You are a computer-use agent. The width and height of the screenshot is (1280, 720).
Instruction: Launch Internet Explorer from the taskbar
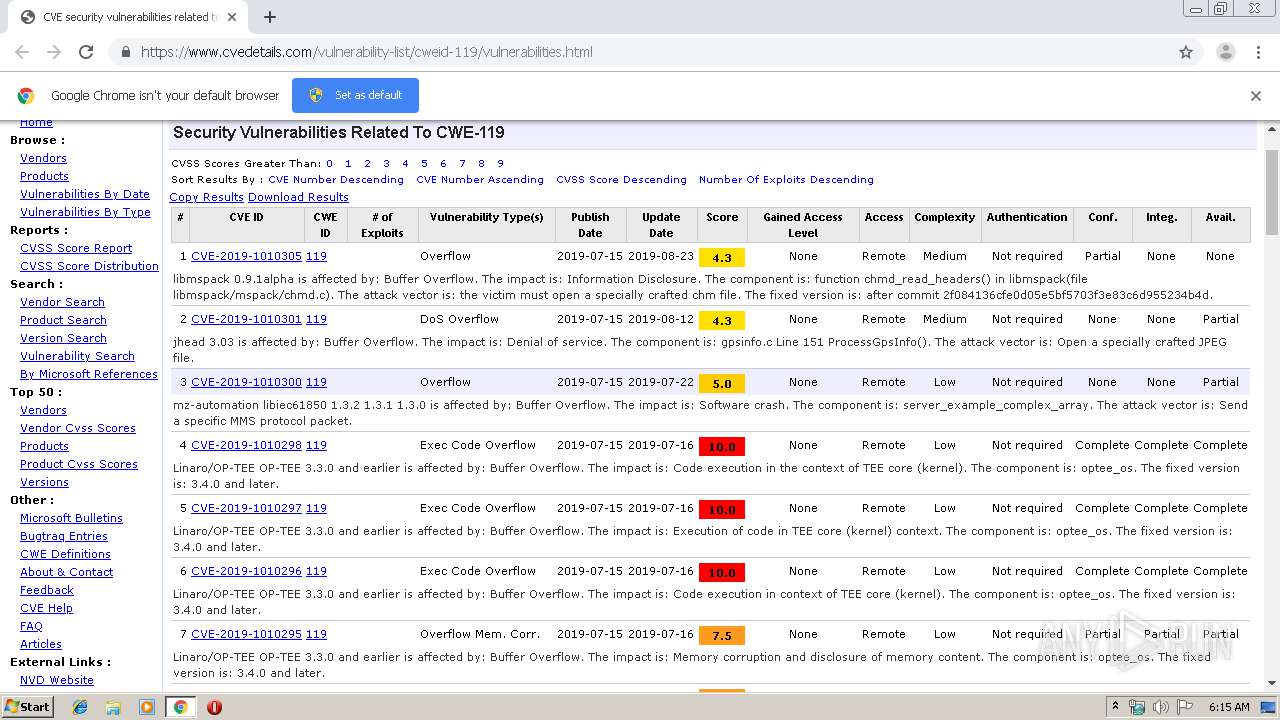coord(80,707)
